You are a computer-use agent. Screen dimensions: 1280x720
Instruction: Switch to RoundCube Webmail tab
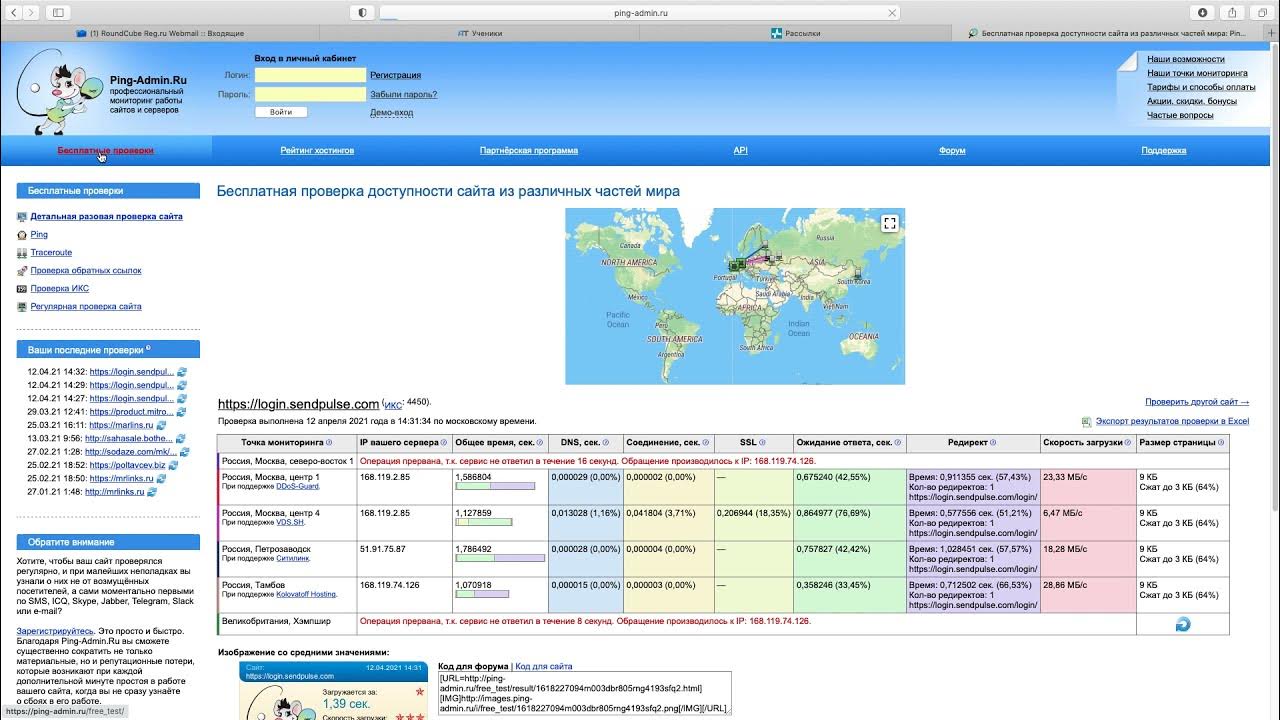[x=160, y=33]
